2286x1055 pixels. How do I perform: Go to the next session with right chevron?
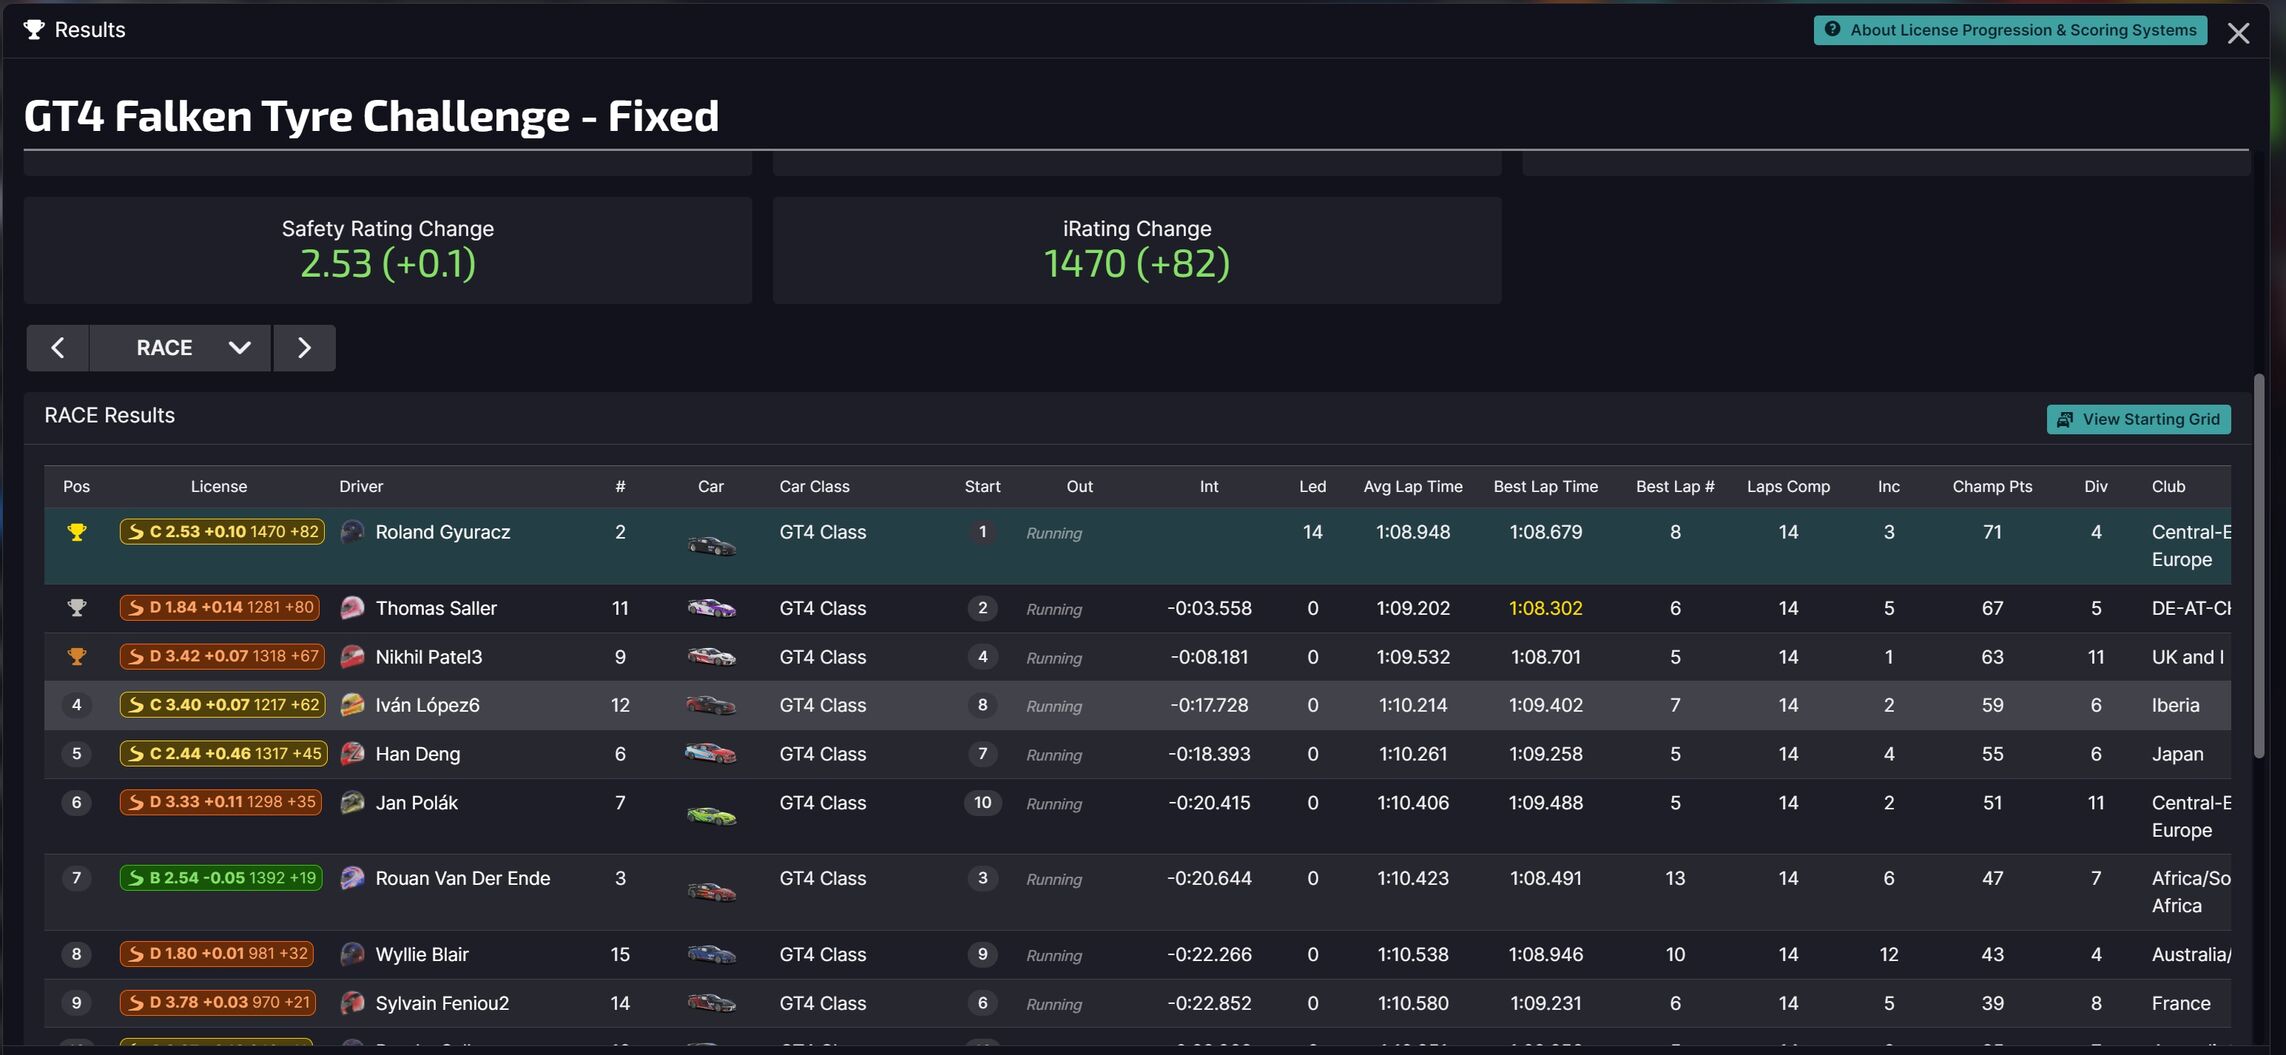(x=304, y=348)
